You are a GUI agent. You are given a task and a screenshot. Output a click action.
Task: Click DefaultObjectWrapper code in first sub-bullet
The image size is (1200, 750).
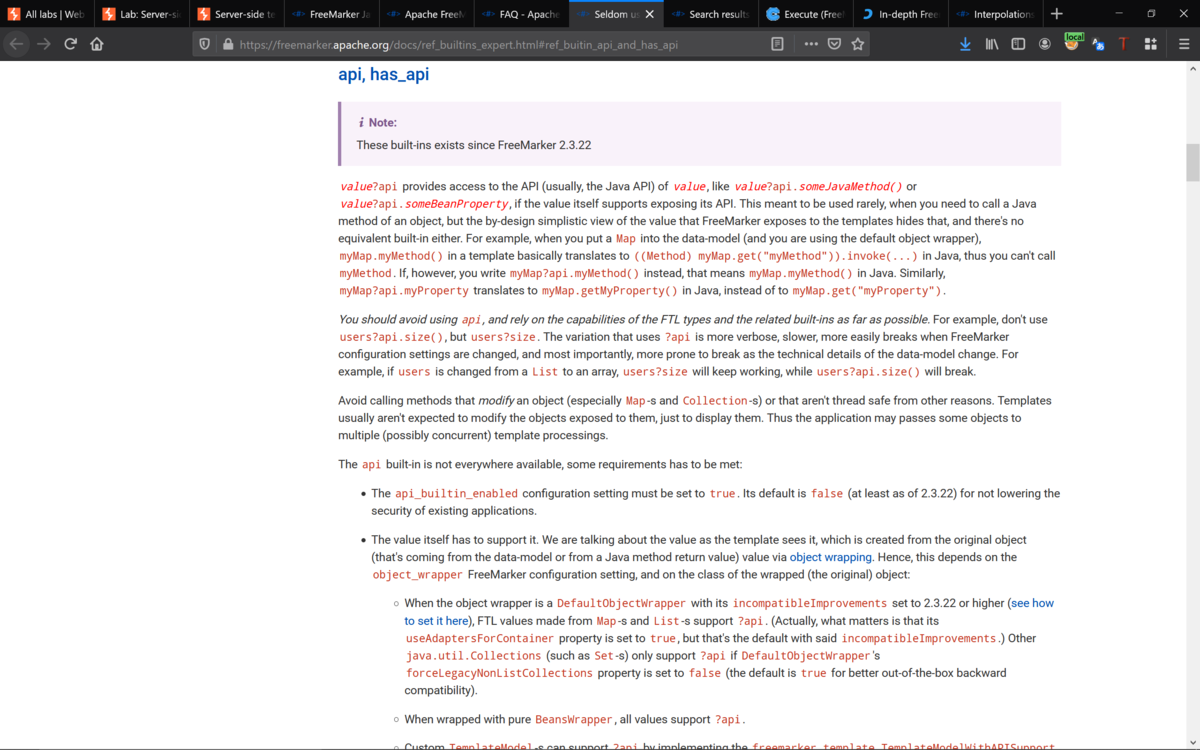[x=621, y=604]
